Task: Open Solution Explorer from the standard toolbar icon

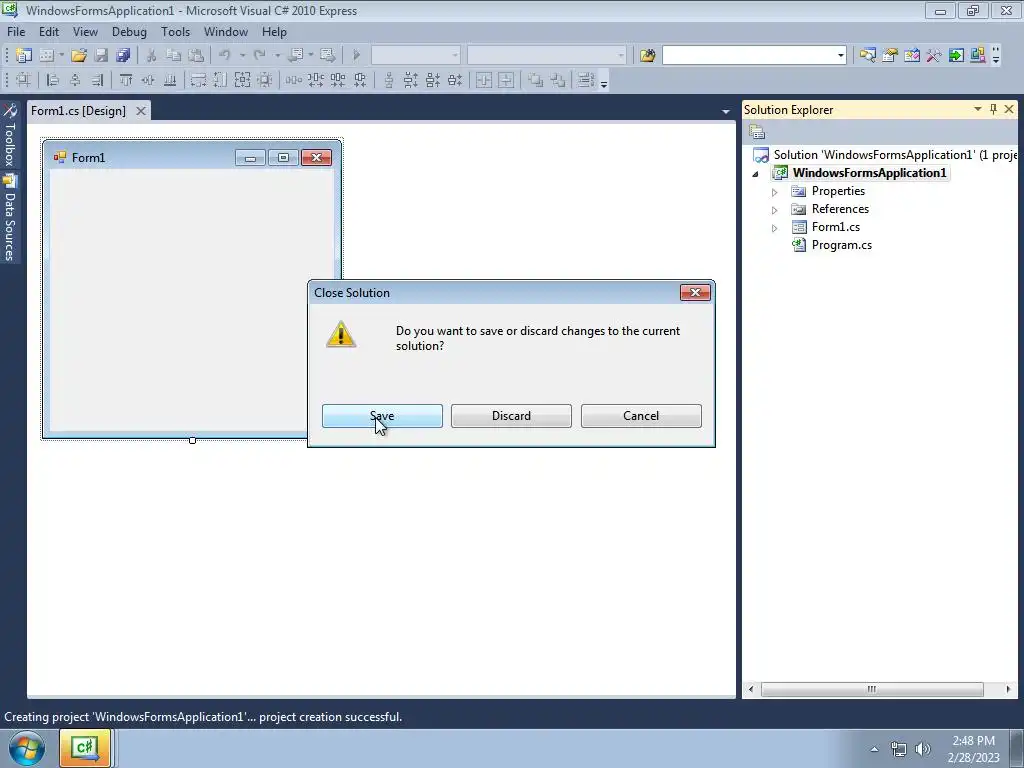Action: click(867, 56)
